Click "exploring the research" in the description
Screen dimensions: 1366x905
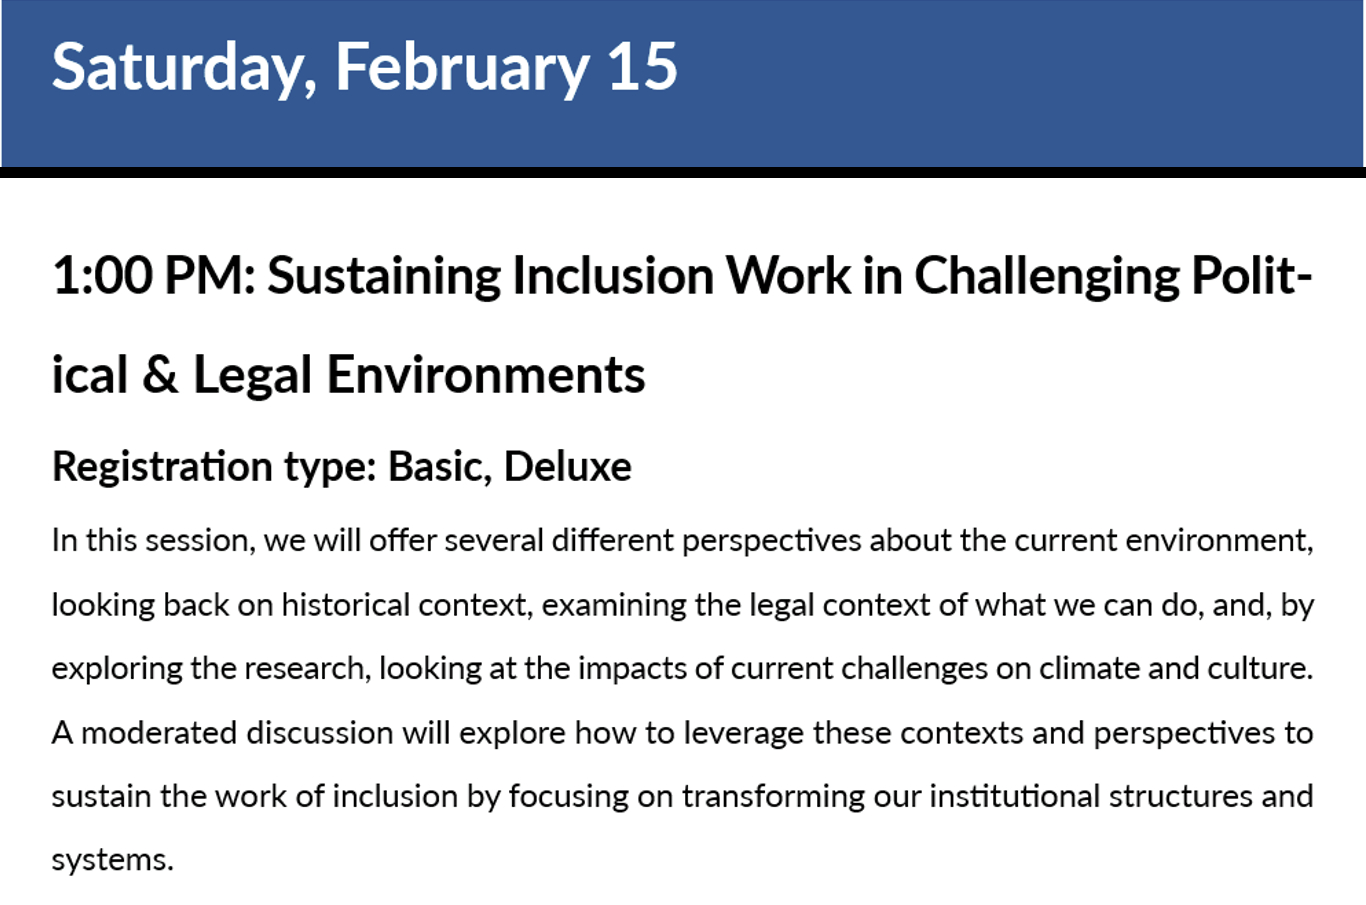click(x=208, y=668)
